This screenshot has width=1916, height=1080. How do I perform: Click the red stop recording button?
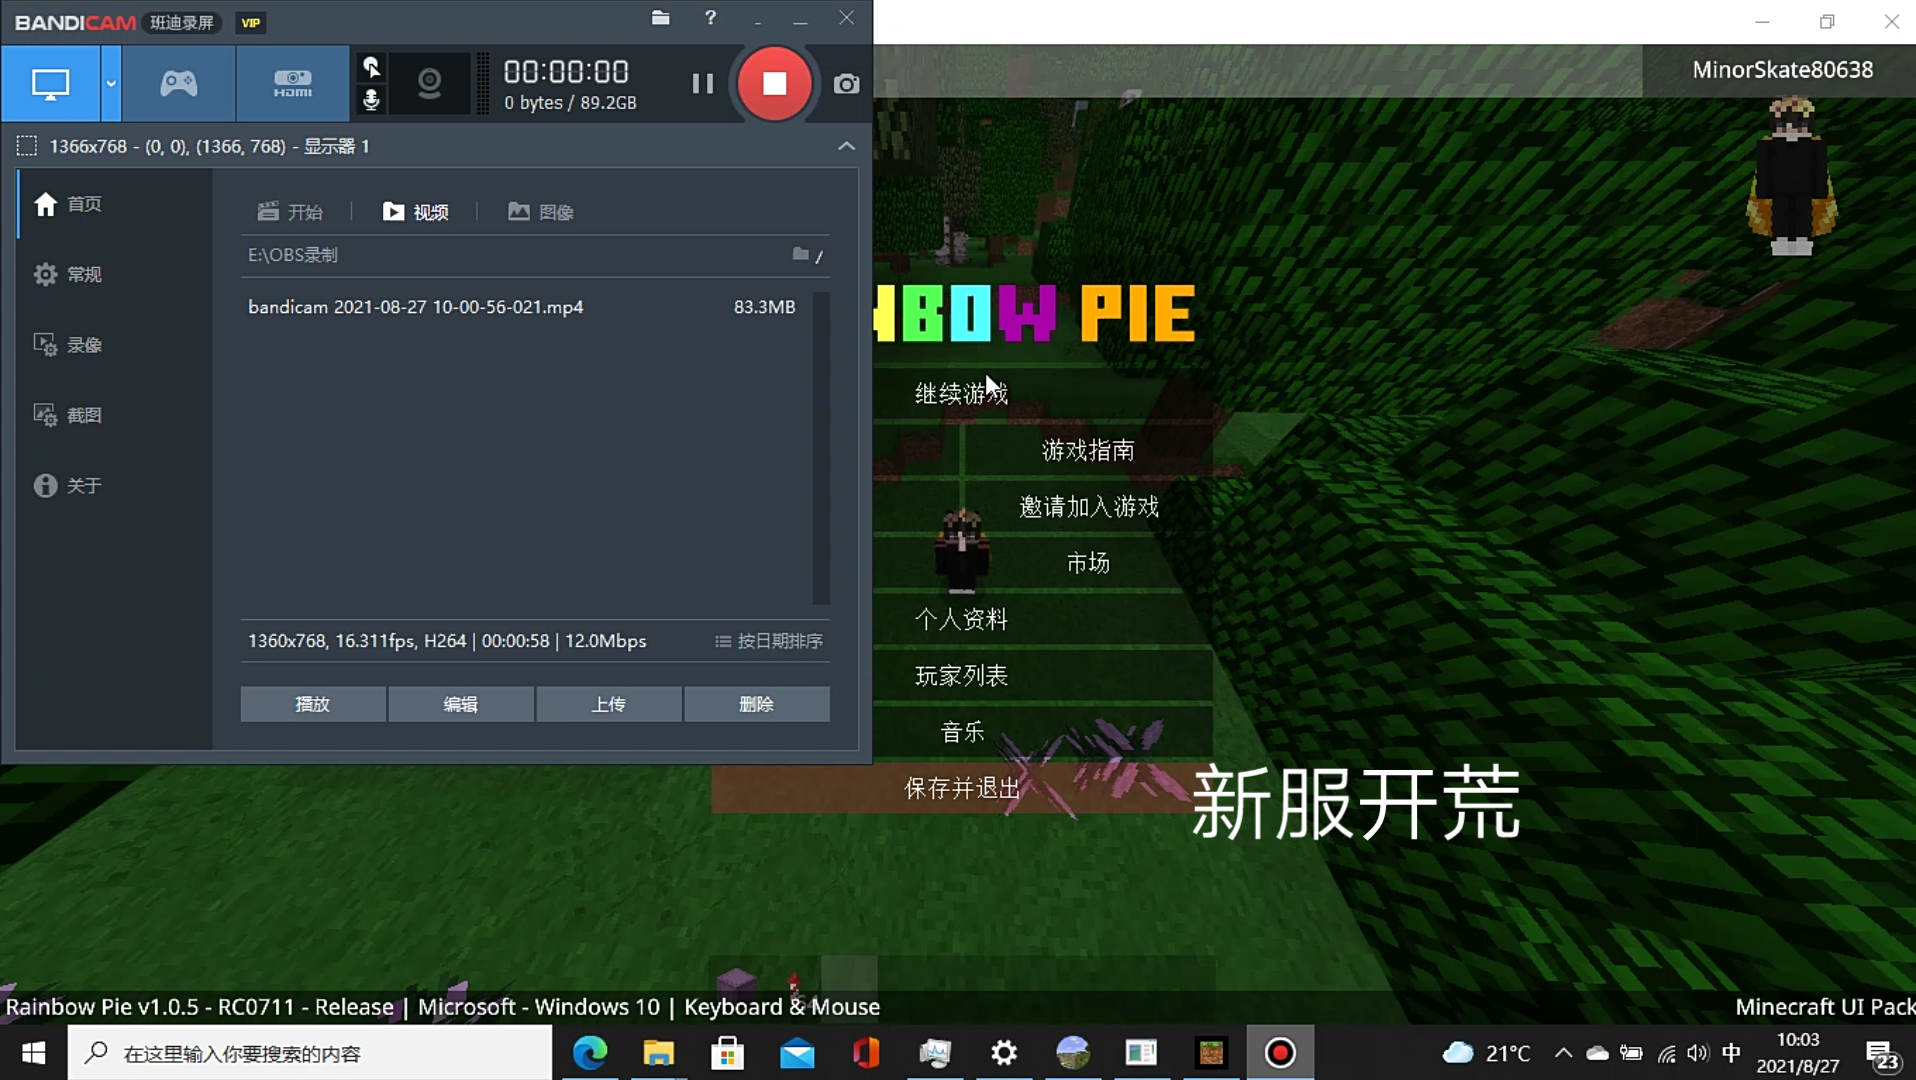[774, 84]
